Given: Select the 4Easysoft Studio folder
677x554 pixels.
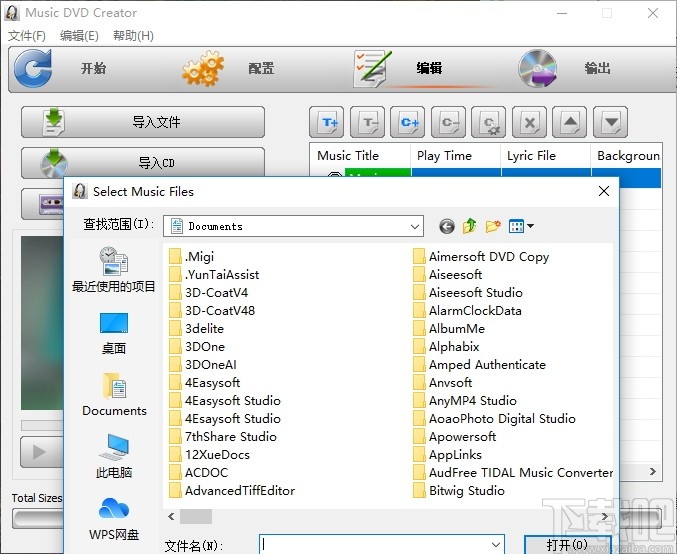Looking at the screenshot, I should tap(225, 401).
